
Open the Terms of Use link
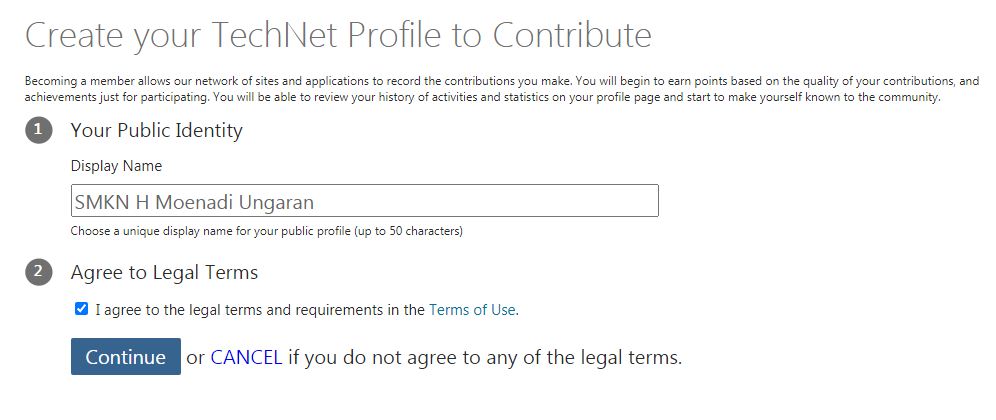pos(472,310)
